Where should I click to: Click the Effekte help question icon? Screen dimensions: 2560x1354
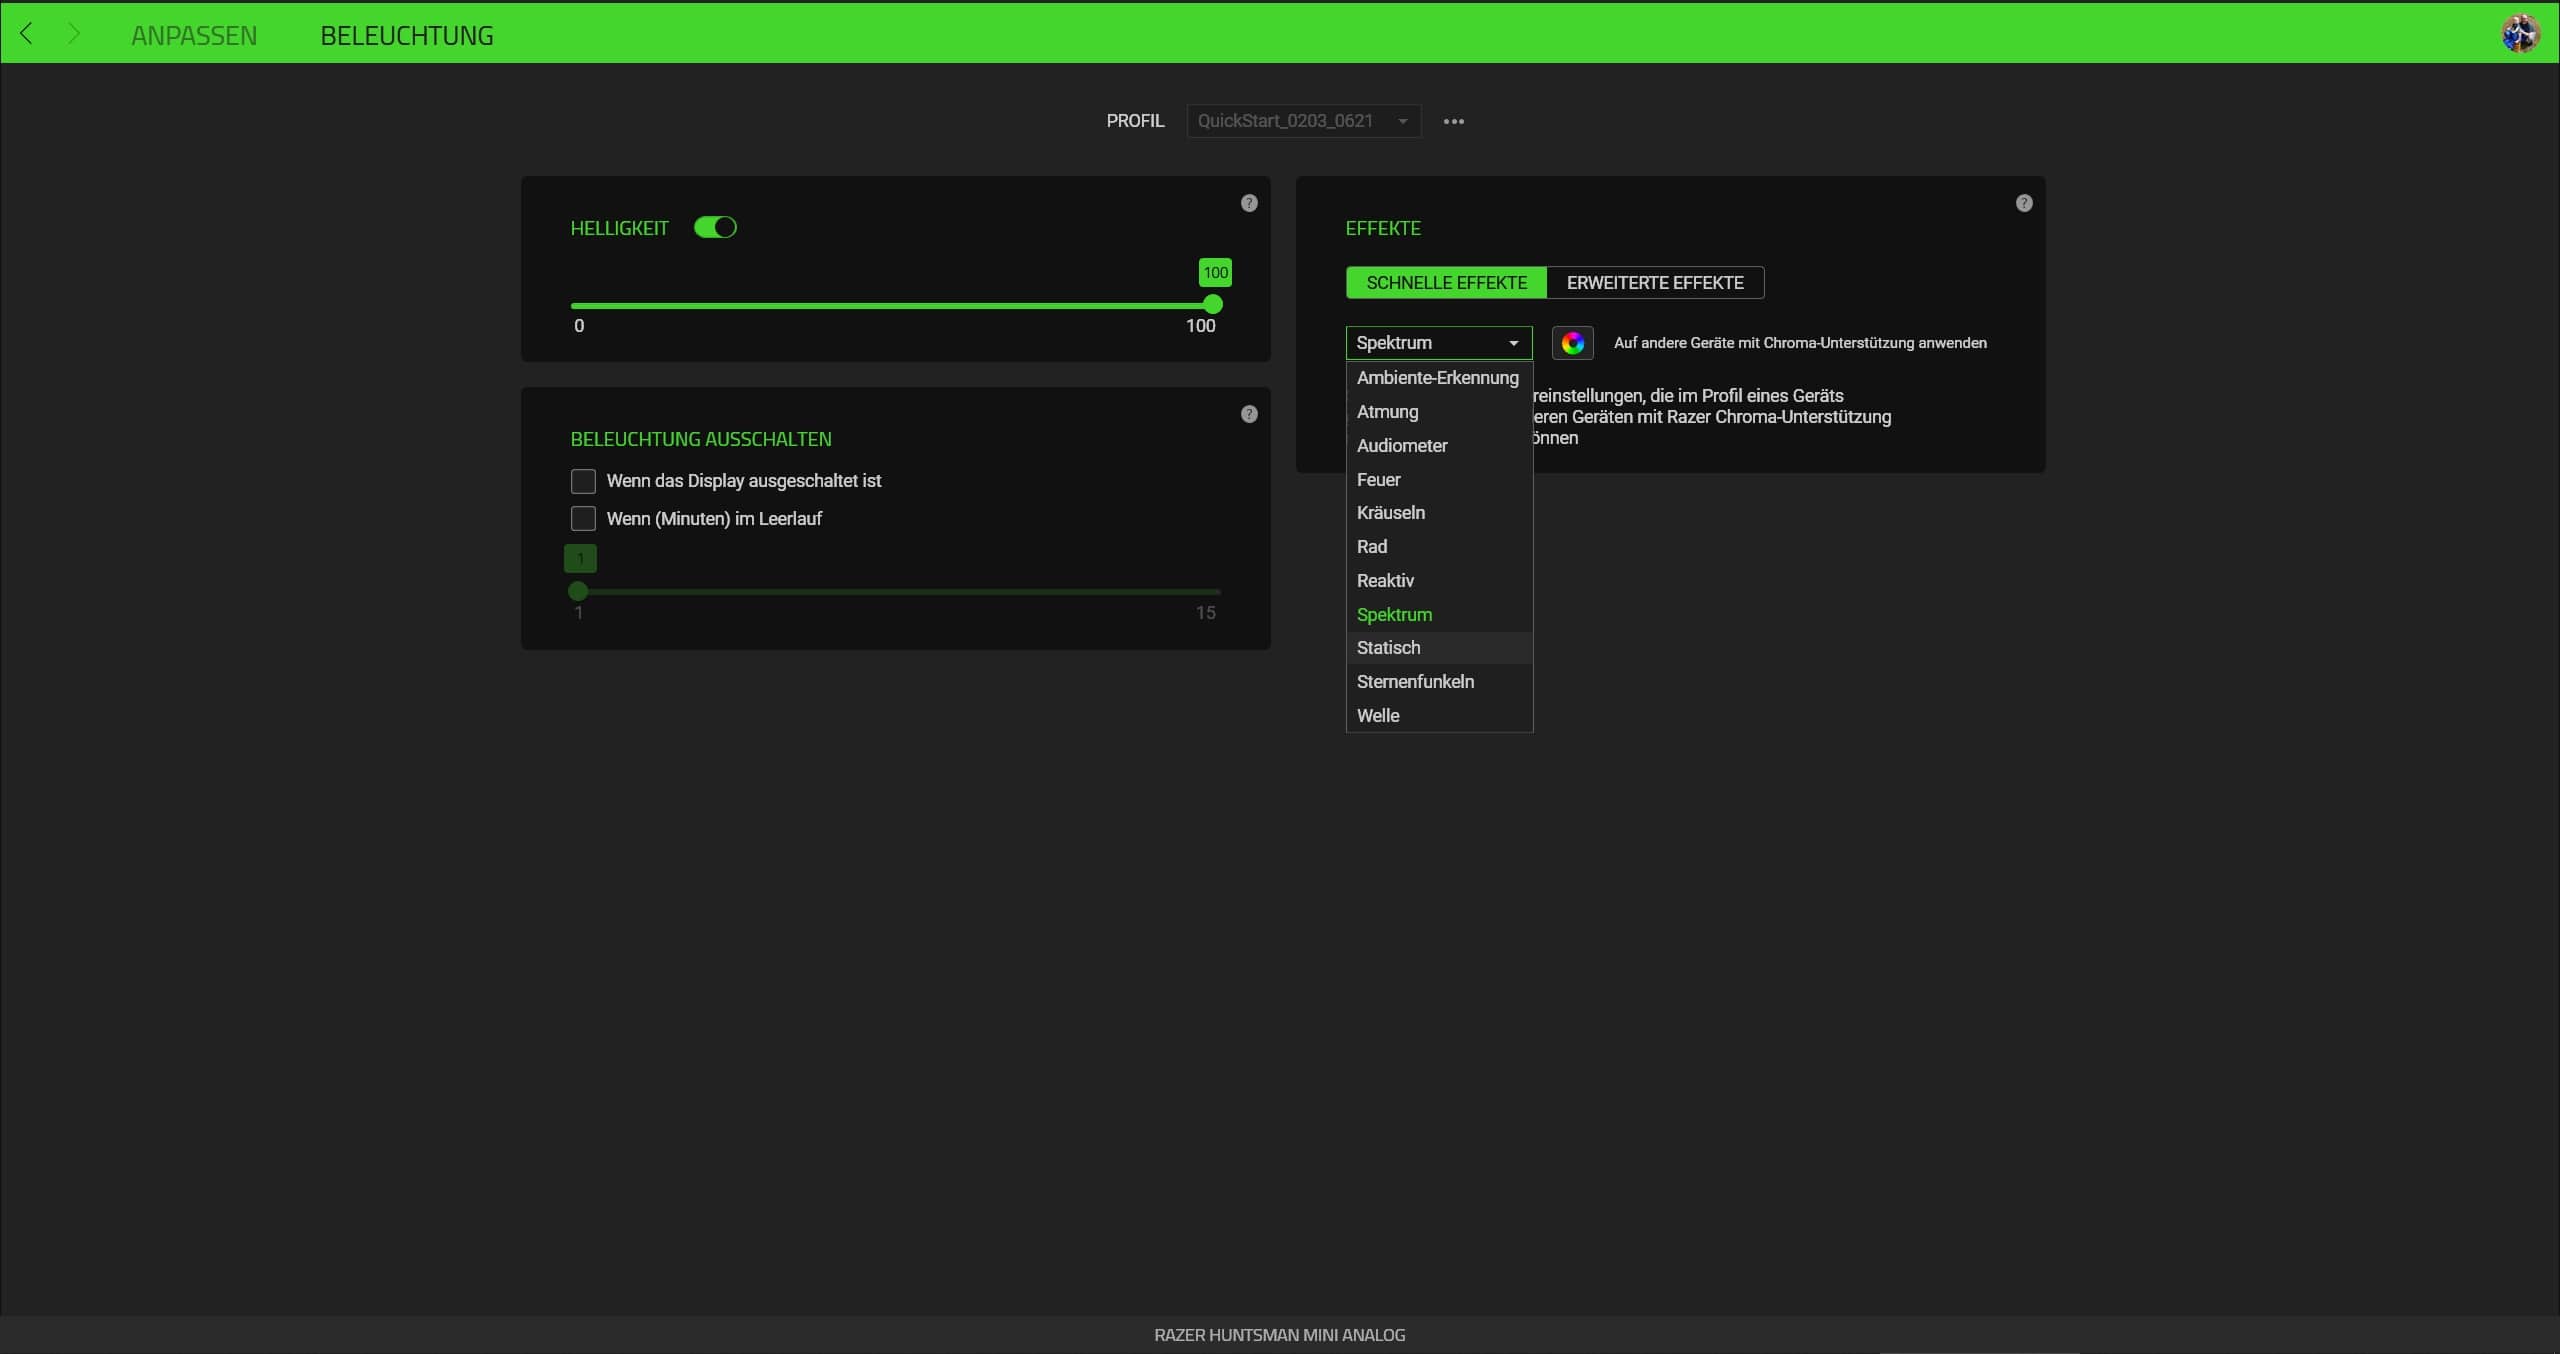(x=2024, y=203)
